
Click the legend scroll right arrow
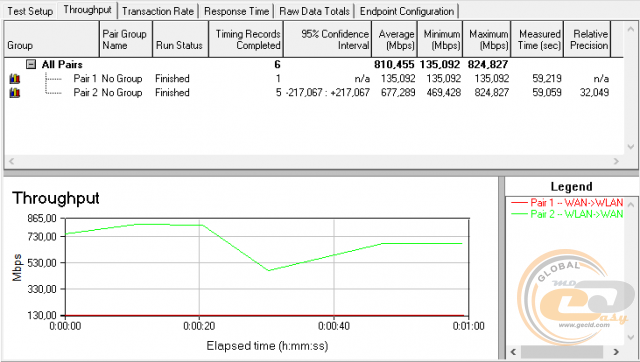tap(616, 352)
